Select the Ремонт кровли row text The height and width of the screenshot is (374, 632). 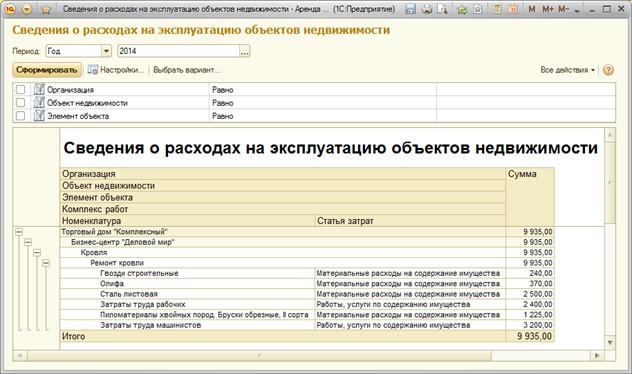click(117, 263)
